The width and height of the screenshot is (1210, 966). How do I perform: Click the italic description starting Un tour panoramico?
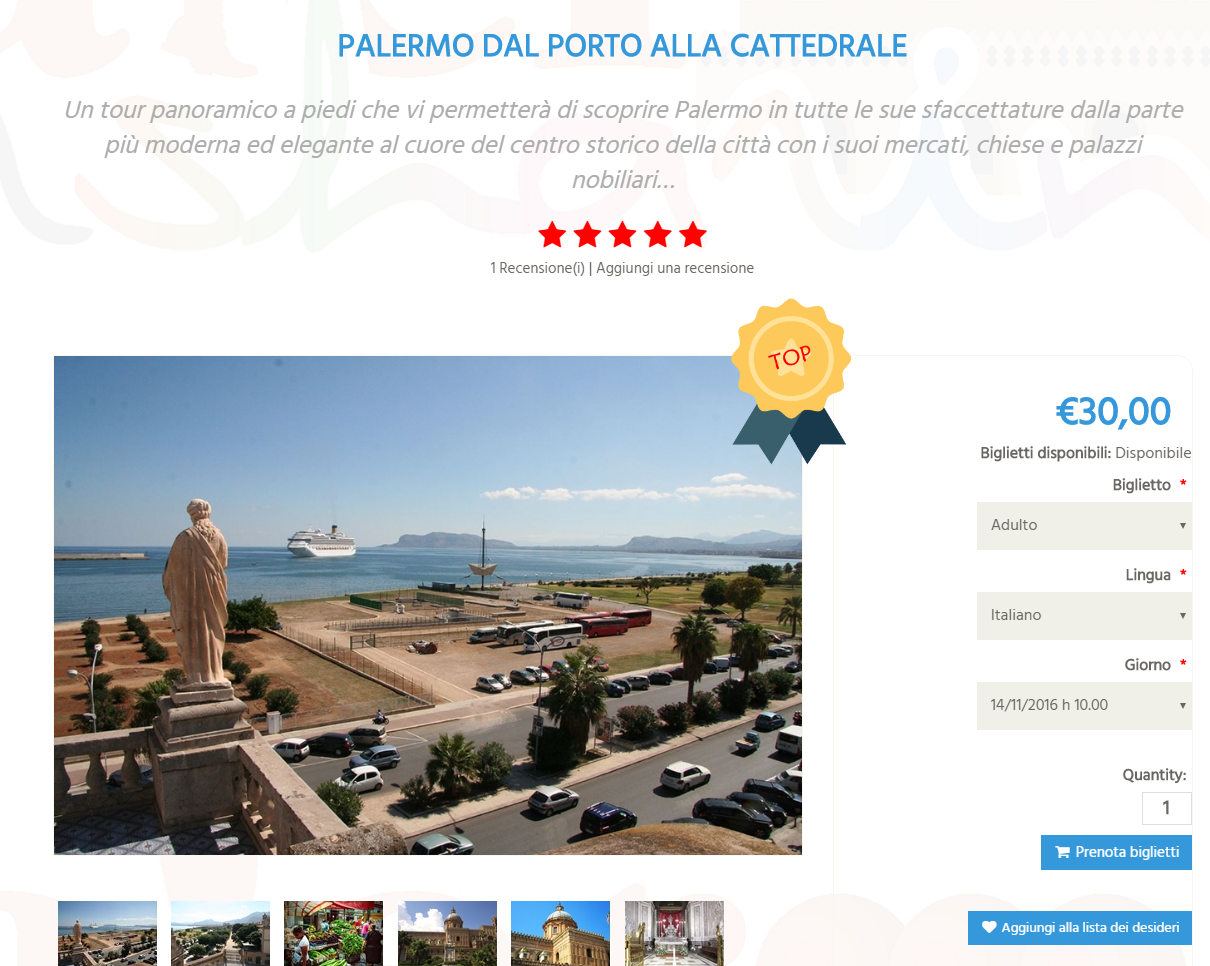[622, 145]
